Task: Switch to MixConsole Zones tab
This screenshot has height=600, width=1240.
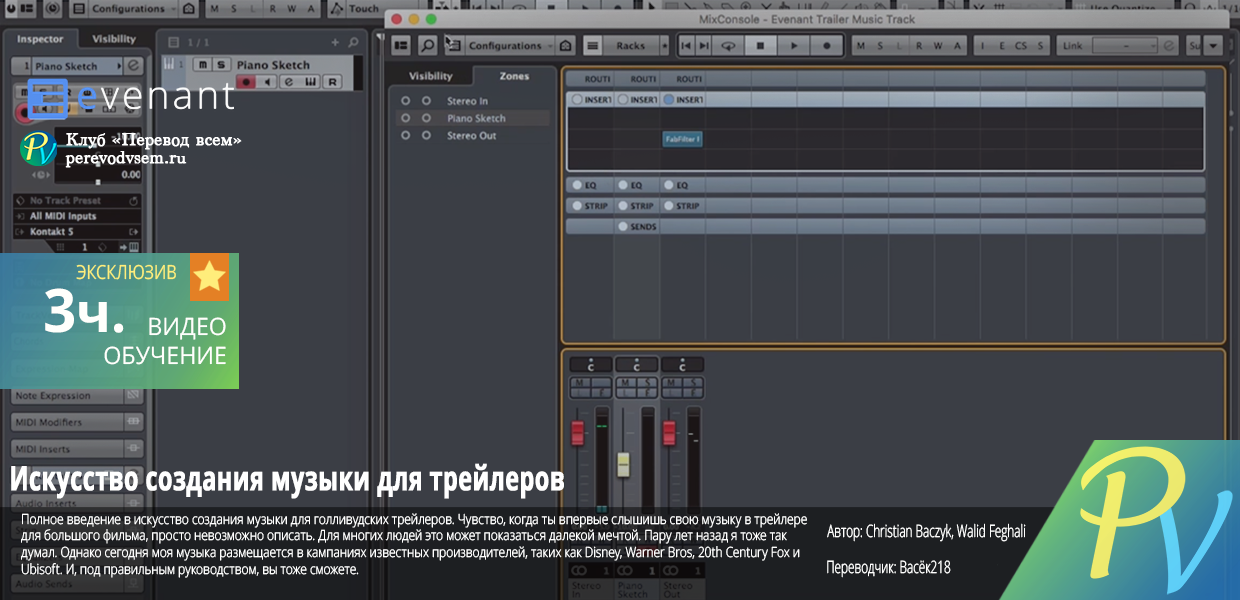Action: [x=514, y=76]
